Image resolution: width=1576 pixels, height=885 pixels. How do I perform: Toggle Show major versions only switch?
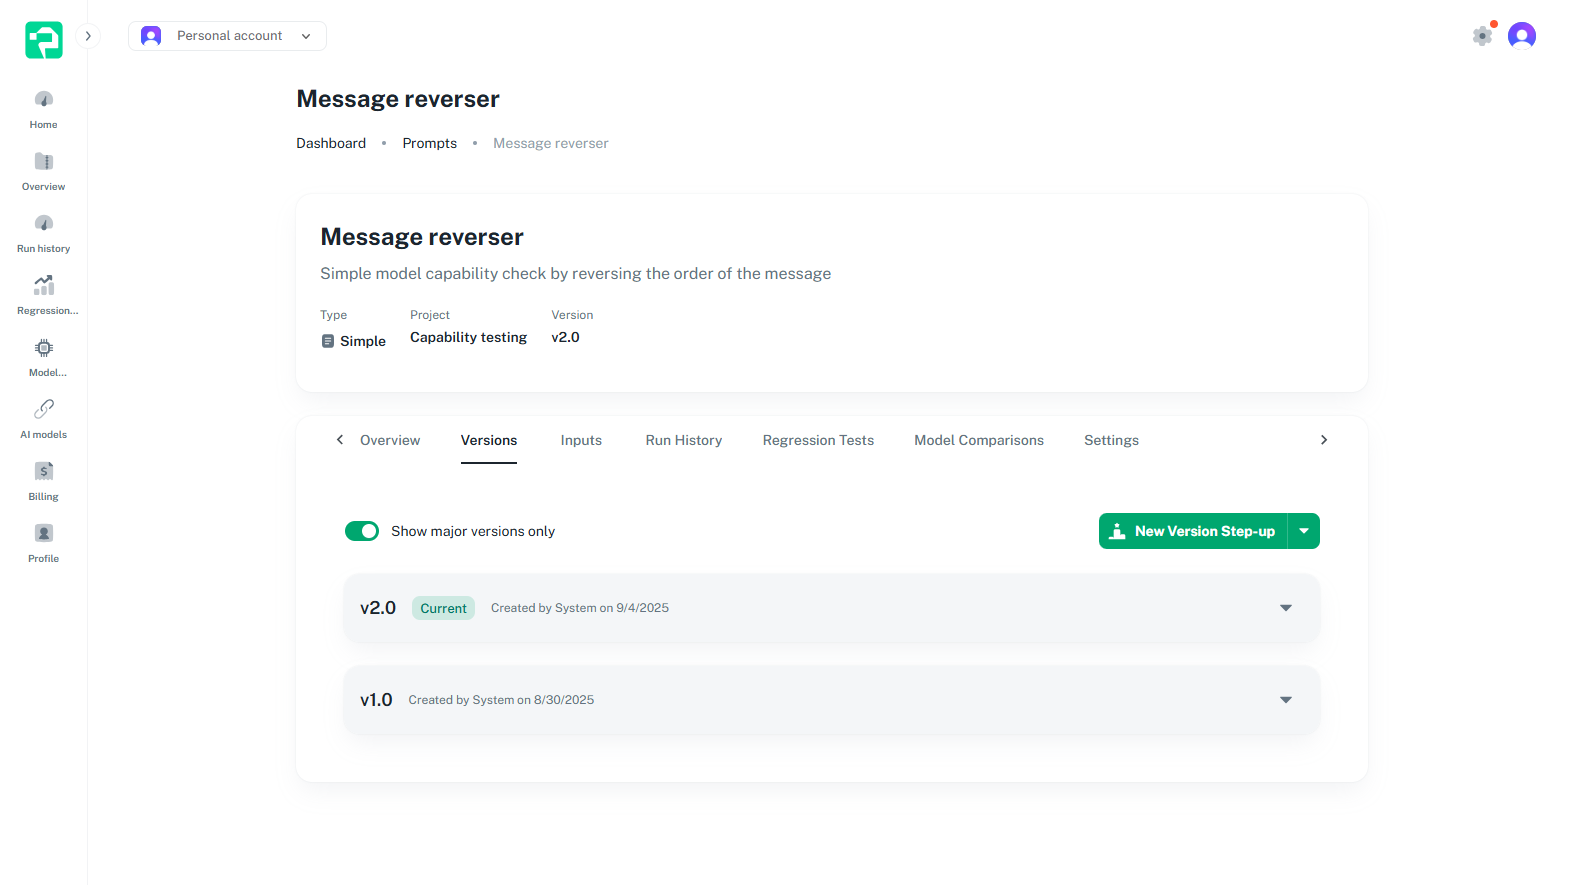coord(362,531)
